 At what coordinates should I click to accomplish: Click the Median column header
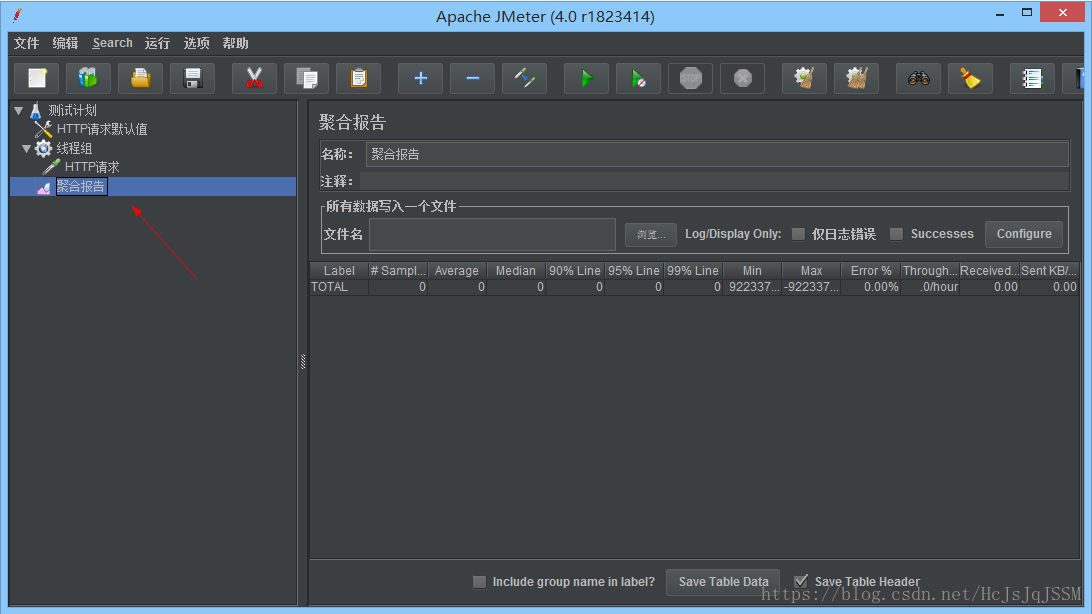click(x=516, y=271)
